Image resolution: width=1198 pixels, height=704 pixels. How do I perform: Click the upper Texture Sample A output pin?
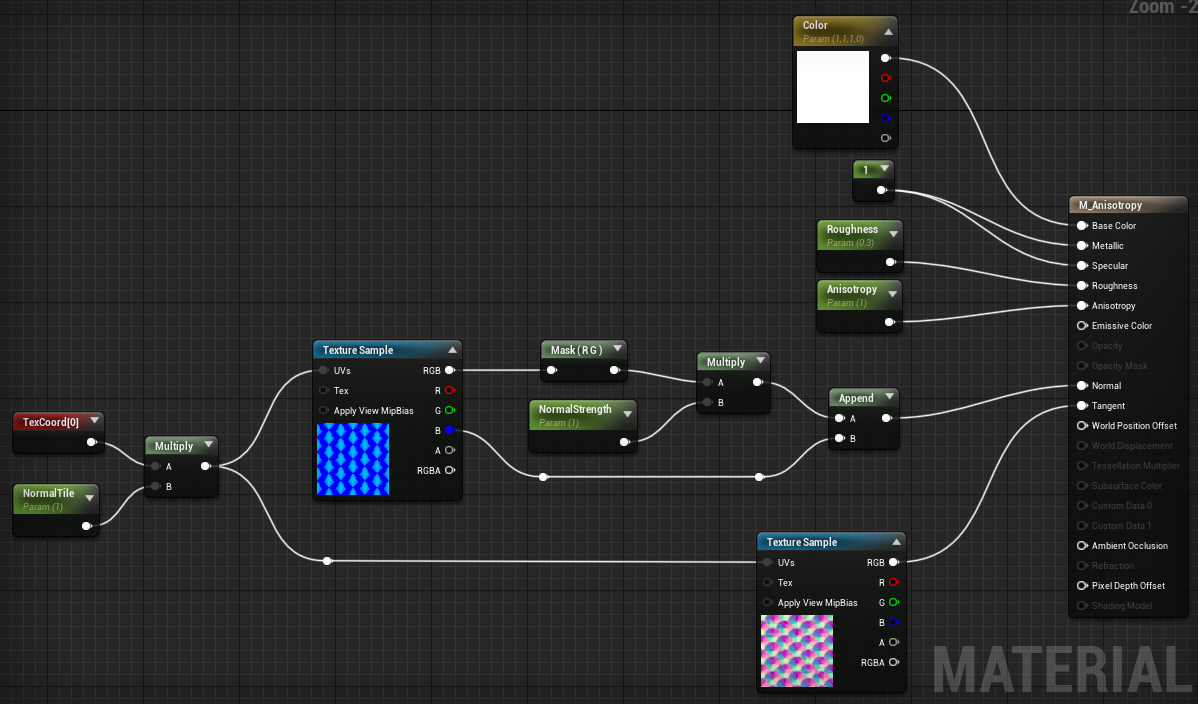(x=450, y=450)
